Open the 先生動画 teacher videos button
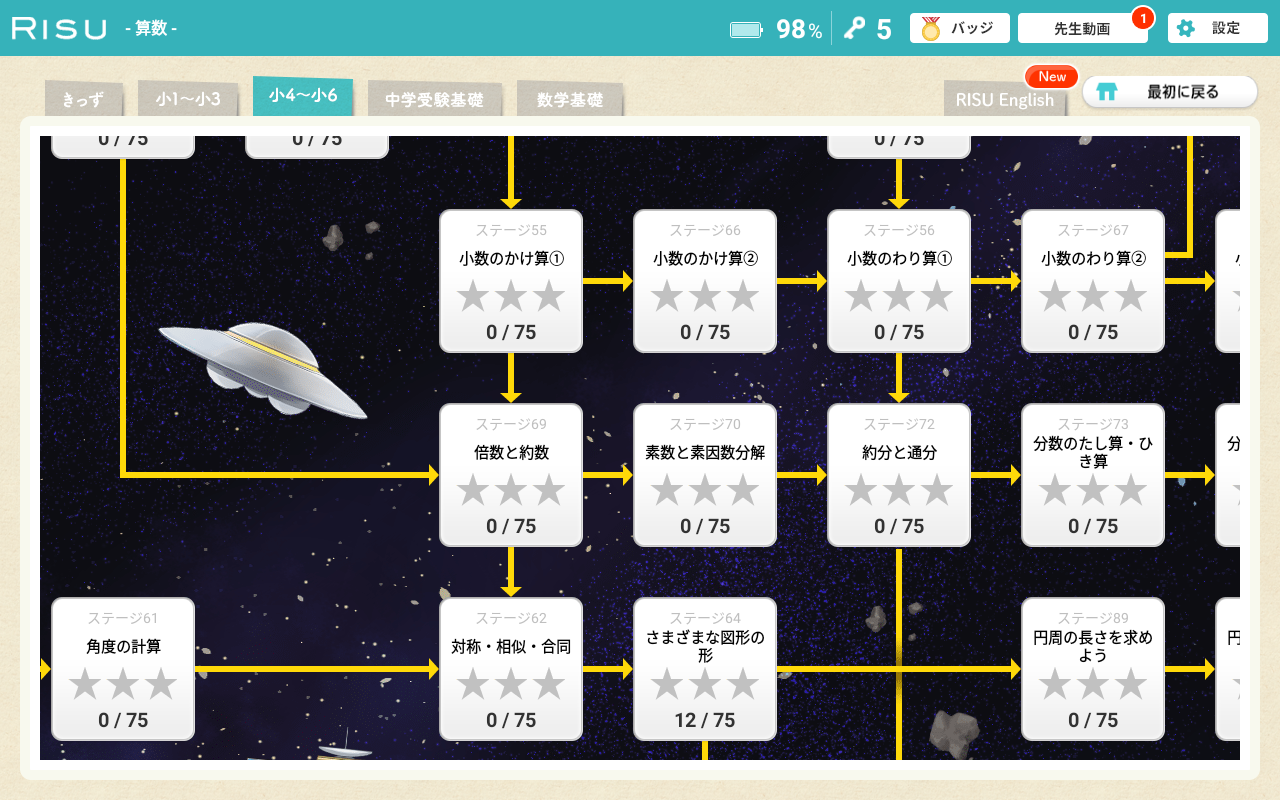This screenshot has height=800, width=1280. click(1081, 29)
